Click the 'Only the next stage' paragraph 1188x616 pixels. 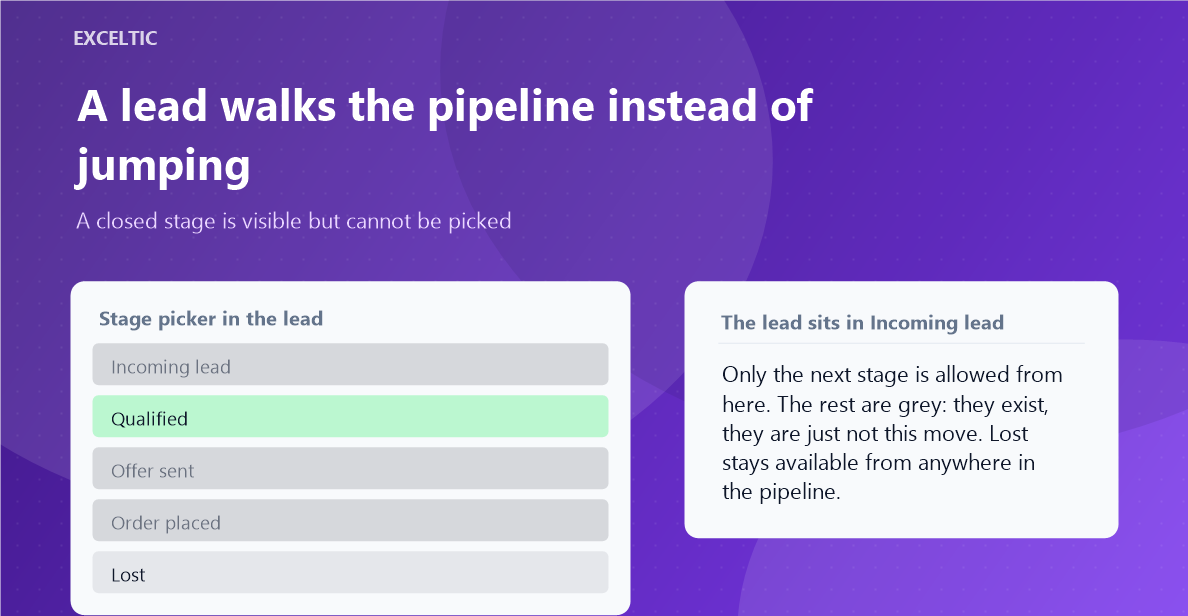tap(893, 433)
